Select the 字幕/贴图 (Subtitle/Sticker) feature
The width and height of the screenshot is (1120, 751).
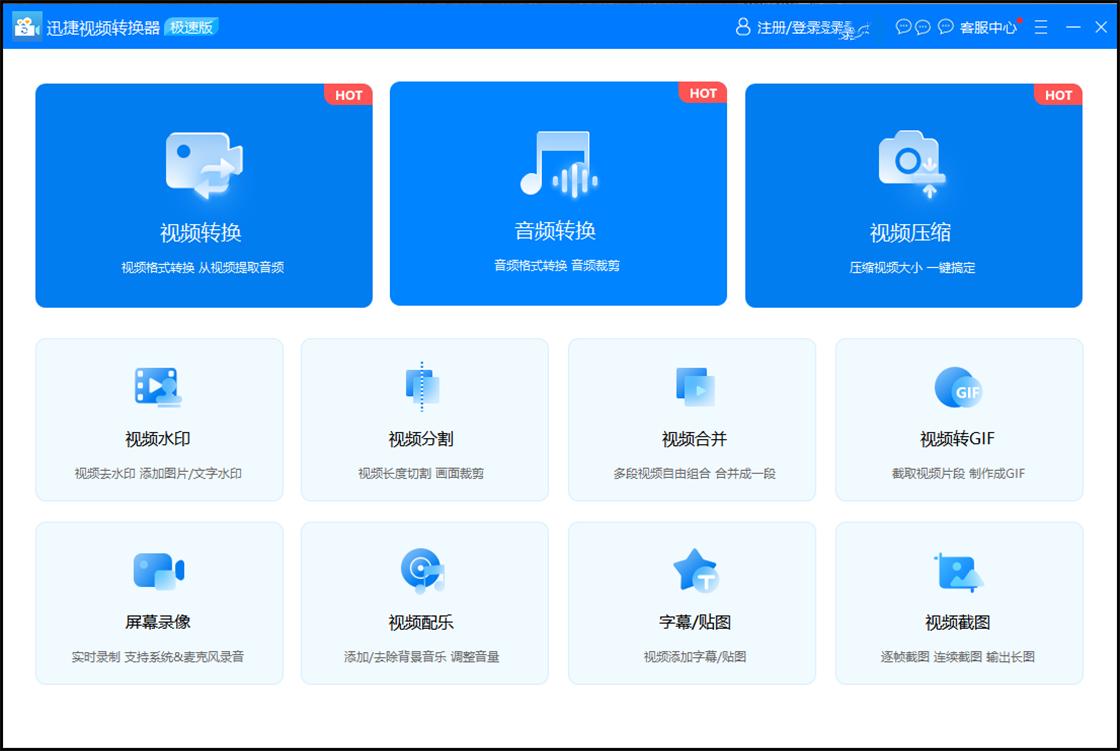pos(690,601)
